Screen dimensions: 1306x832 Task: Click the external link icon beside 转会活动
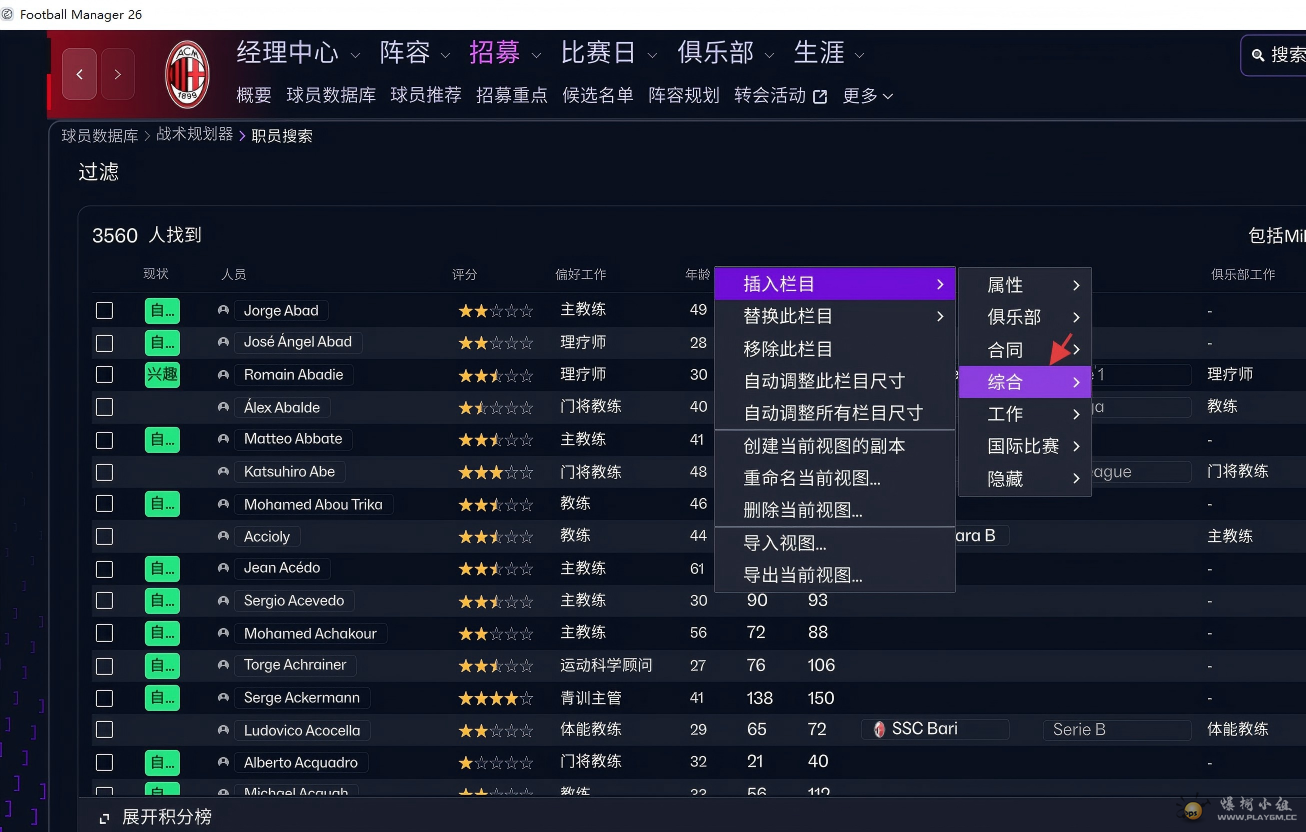pos(820,97)
